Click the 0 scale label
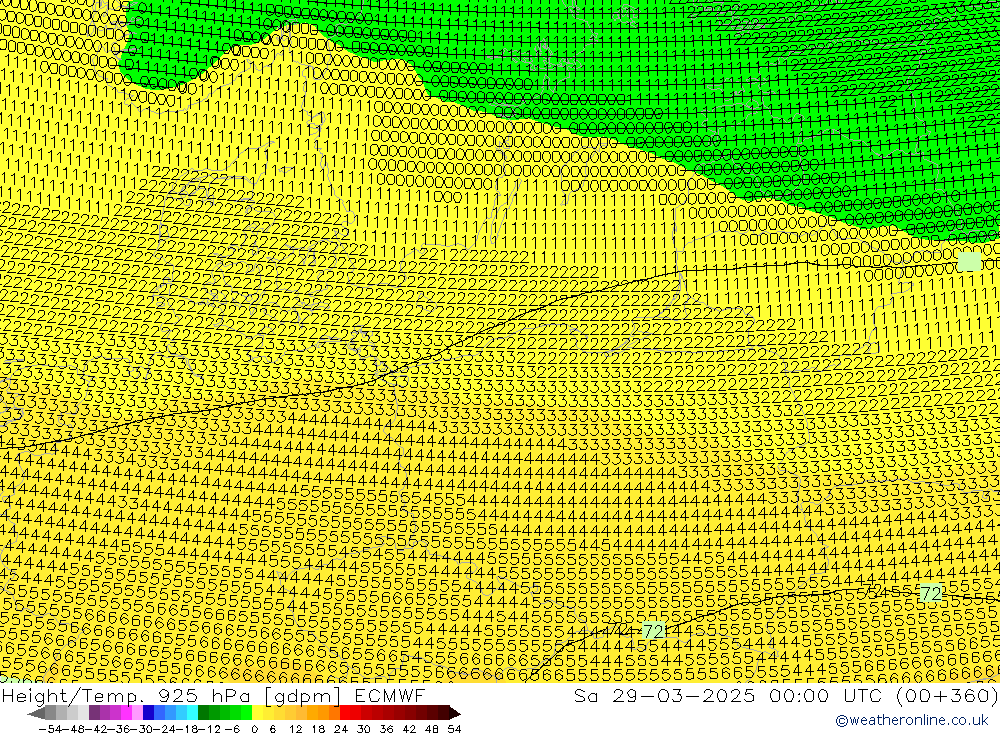This screenshot has height=733, width=1000. click(254, 729)
